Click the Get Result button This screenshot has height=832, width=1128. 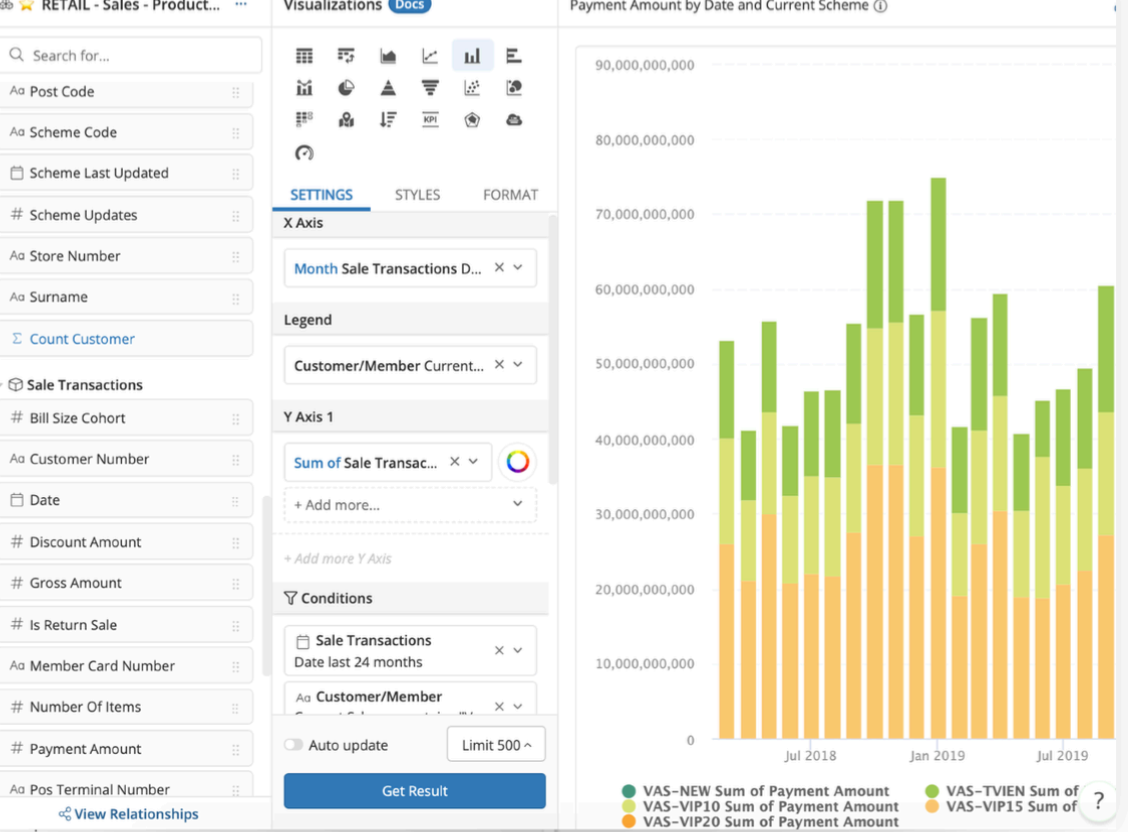click(414, 791)
